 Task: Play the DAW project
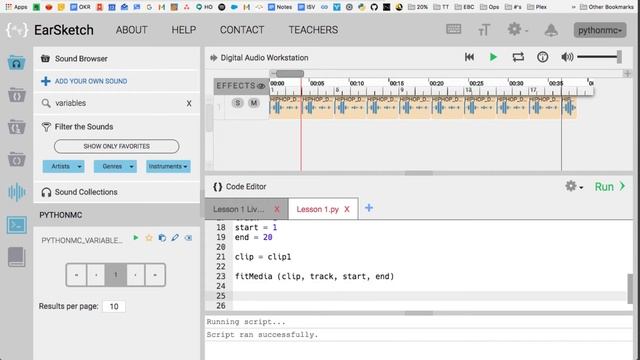(x=493, y=57)
